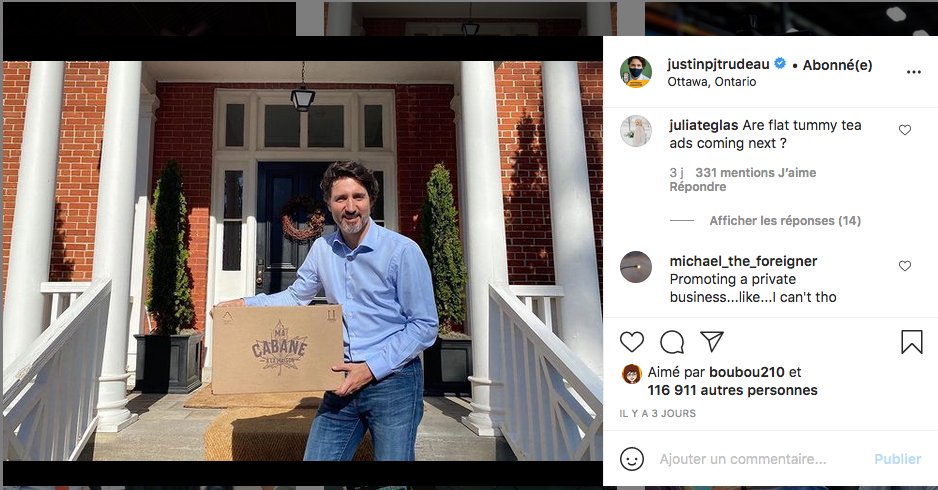Like michael_the_foreigner's comment with heart
The image size is (938, 490).
[x=904, y=266]
